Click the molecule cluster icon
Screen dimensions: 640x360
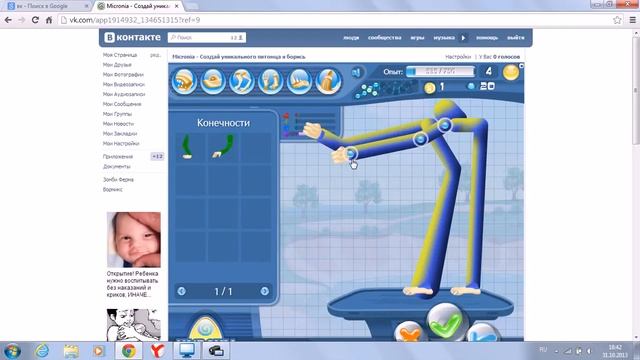pos(367,91)
